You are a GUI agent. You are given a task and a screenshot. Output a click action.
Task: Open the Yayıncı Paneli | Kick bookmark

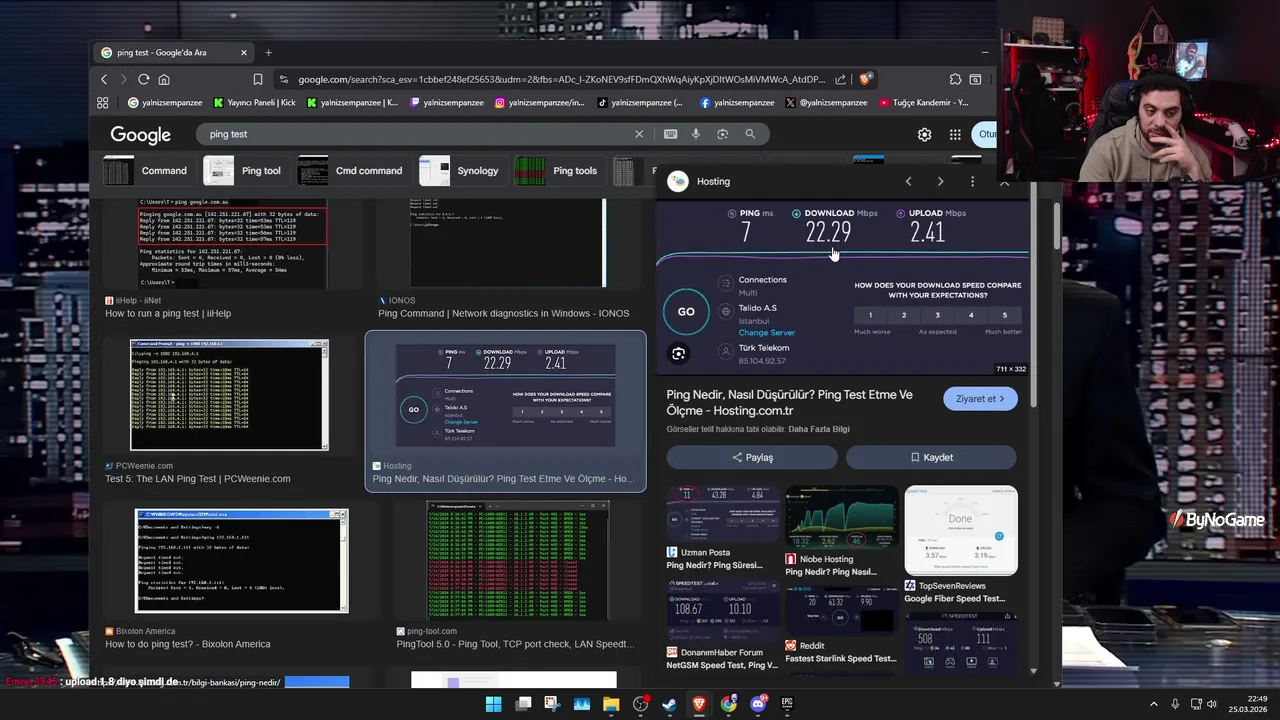pyautogui.click(x=254, y=102)
